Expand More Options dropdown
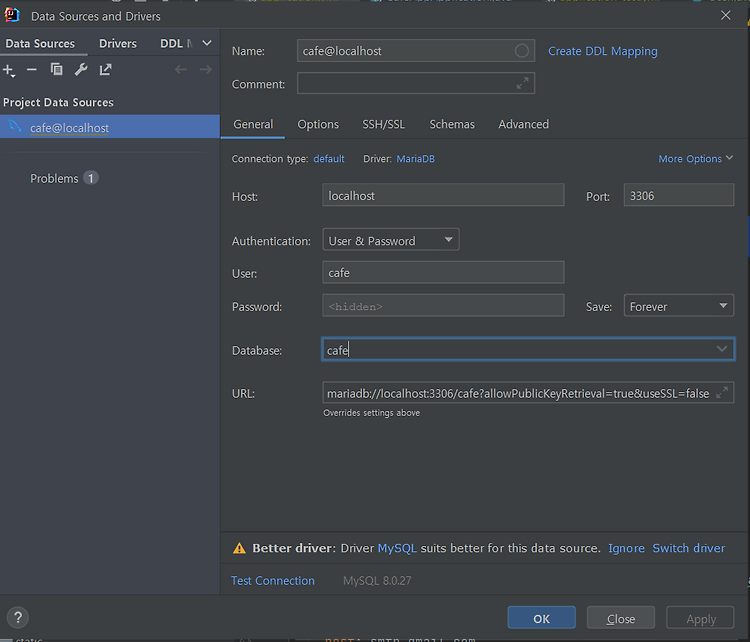 pos(695,158)
